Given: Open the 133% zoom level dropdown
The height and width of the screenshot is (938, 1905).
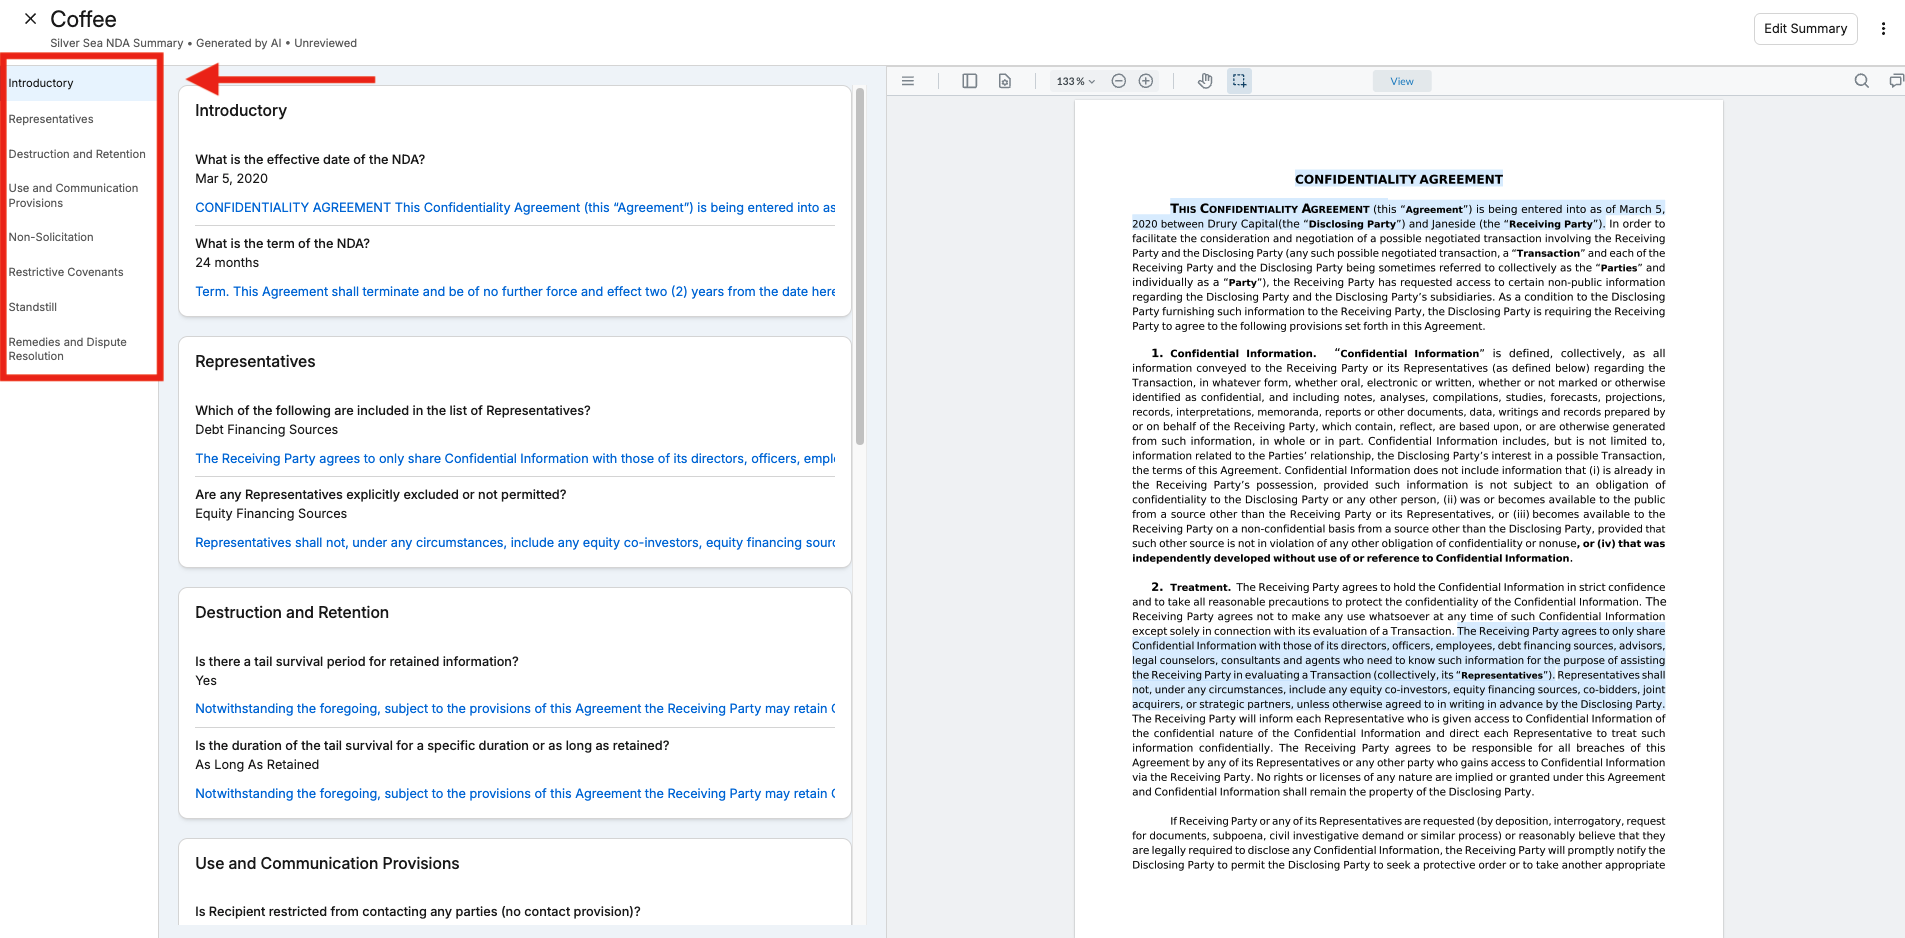Looking at the screenshot, I should [x=1076, y=81].
